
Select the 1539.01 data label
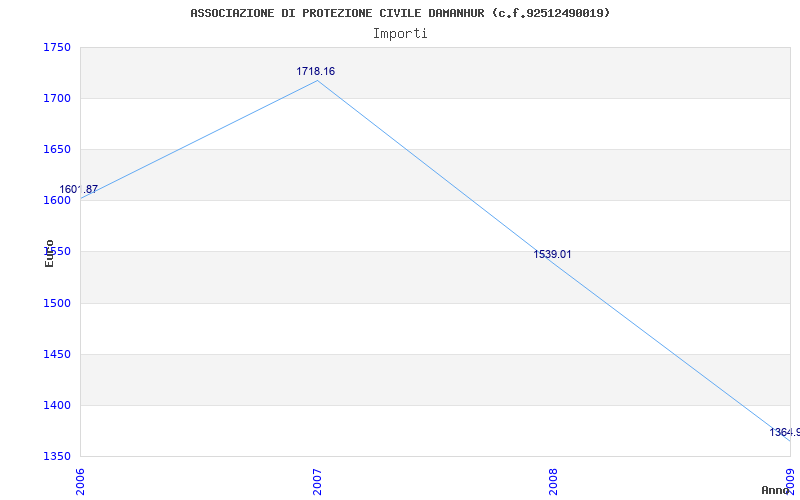pyautogui.click(x=553, y=254)
